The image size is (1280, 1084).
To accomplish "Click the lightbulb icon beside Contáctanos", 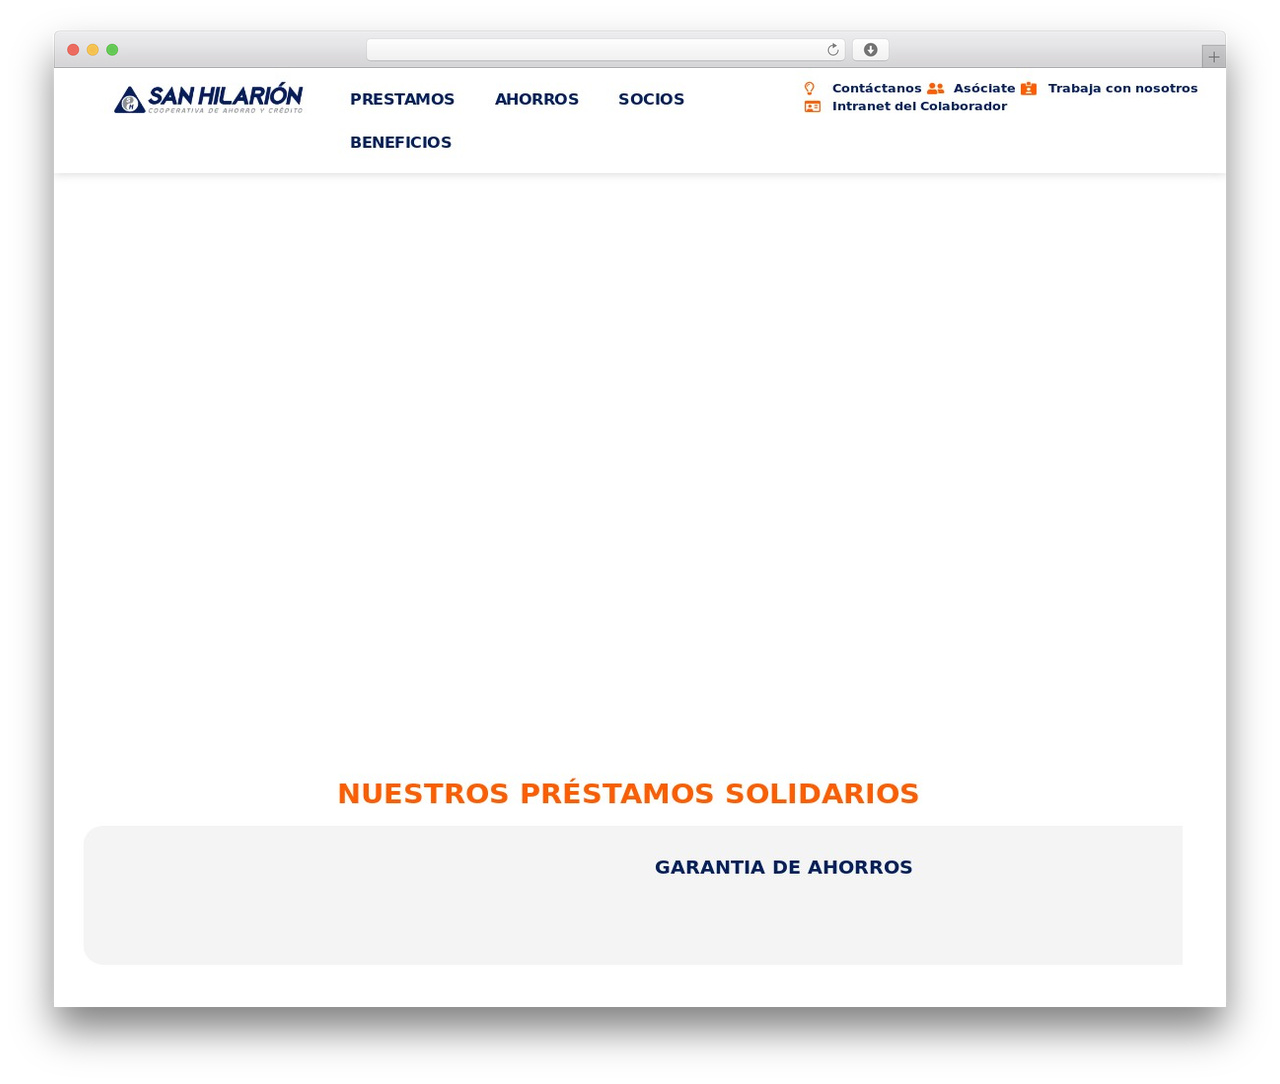I will click(810, 88).
